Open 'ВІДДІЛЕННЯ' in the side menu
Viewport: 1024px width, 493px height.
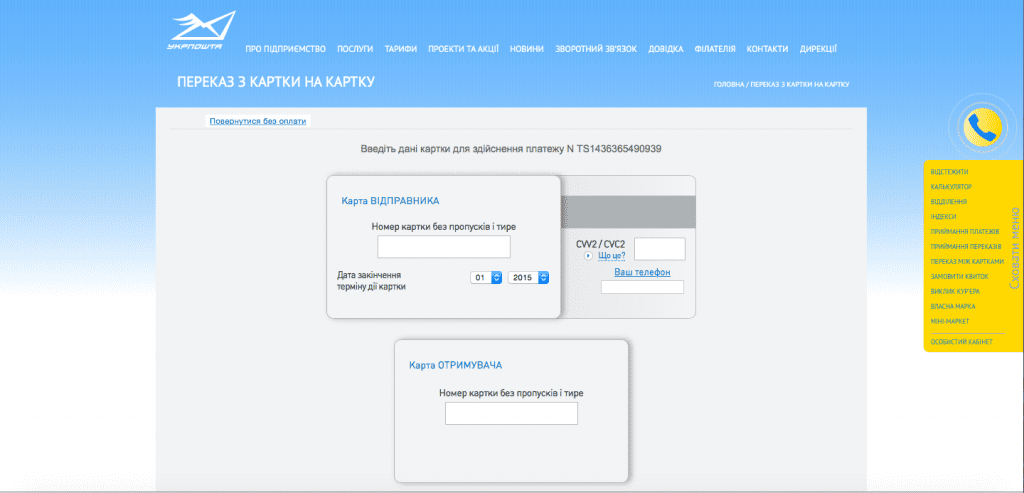(x=949, y=202)
